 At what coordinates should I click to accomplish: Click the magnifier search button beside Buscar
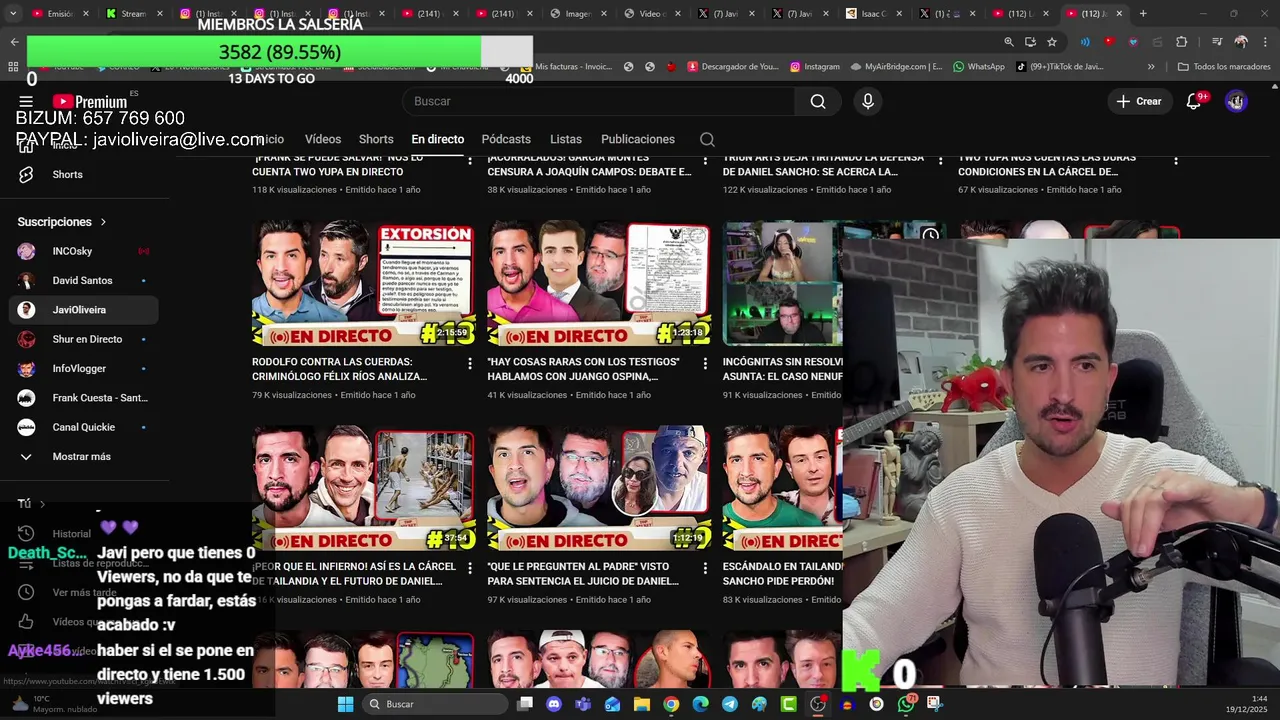(818, 101)
